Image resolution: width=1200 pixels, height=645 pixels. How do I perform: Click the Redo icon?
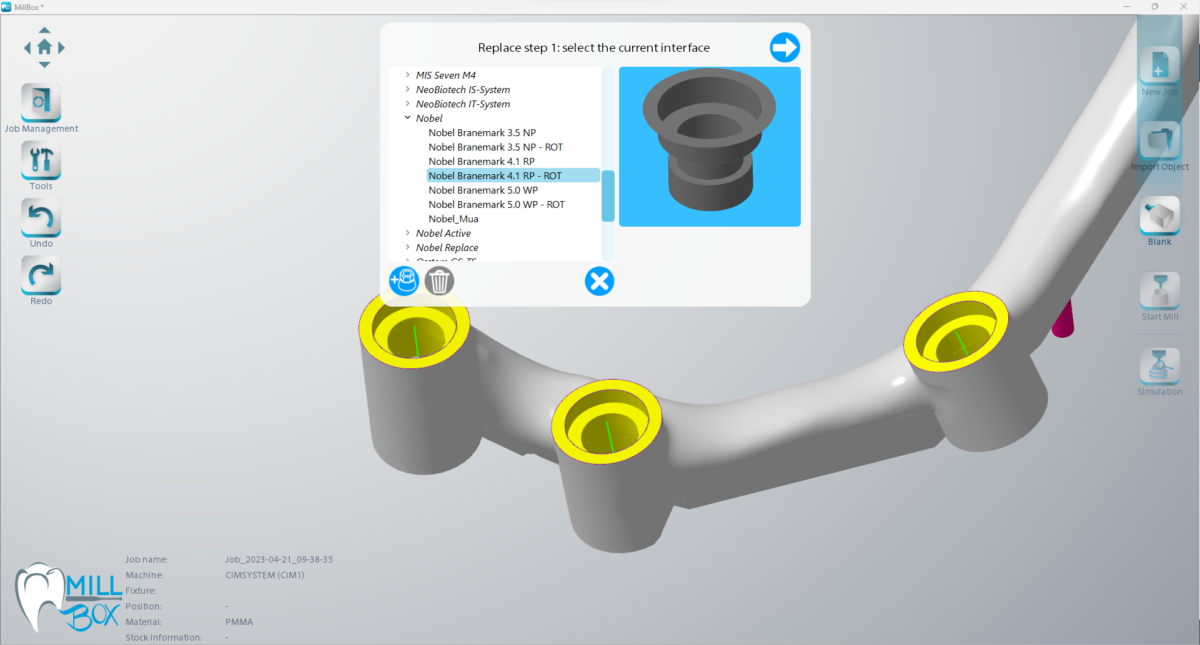point(41,275)
